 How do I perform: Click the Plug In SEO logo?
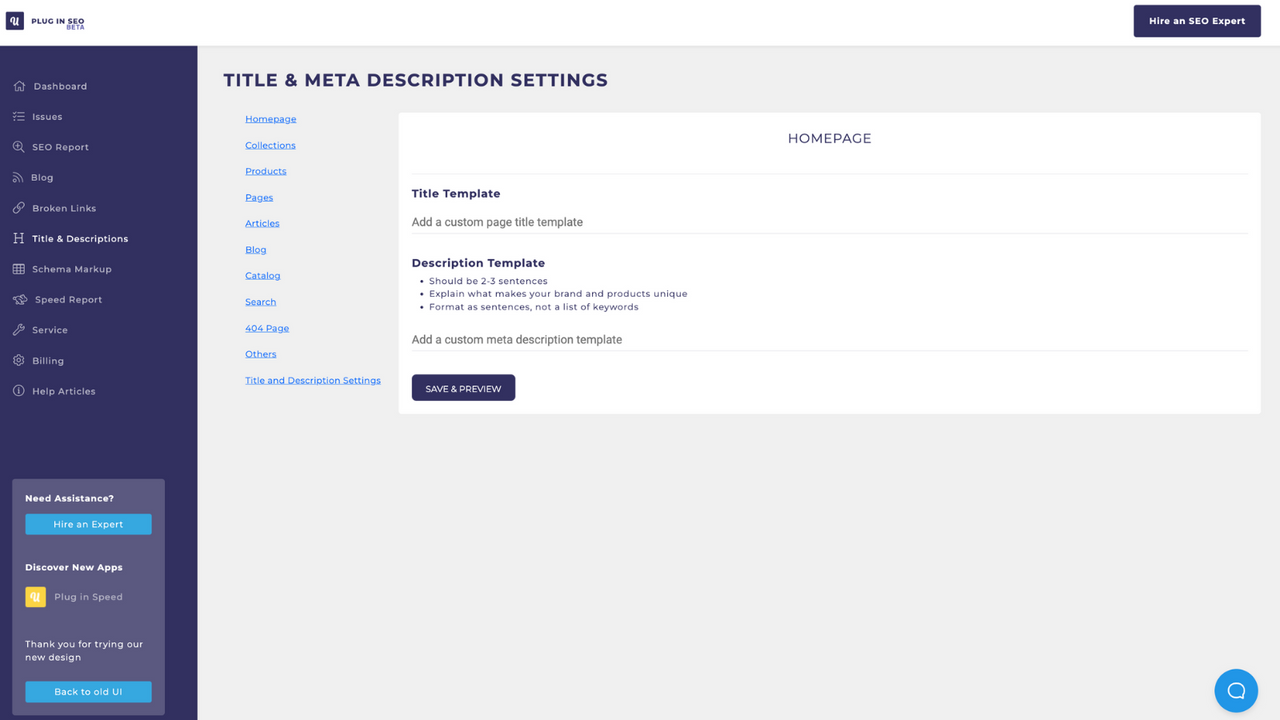tap(45, 20)
